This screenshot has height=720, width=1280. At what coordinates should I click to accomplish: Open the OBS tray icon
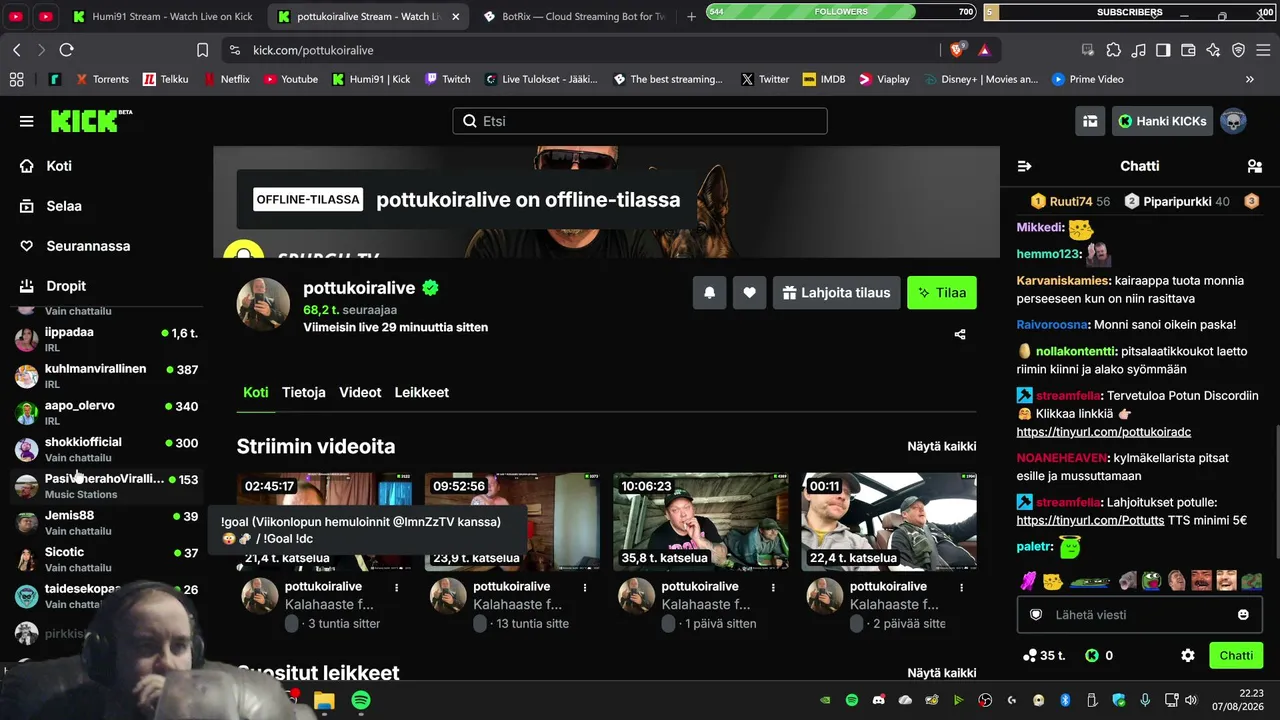point(985,700)
